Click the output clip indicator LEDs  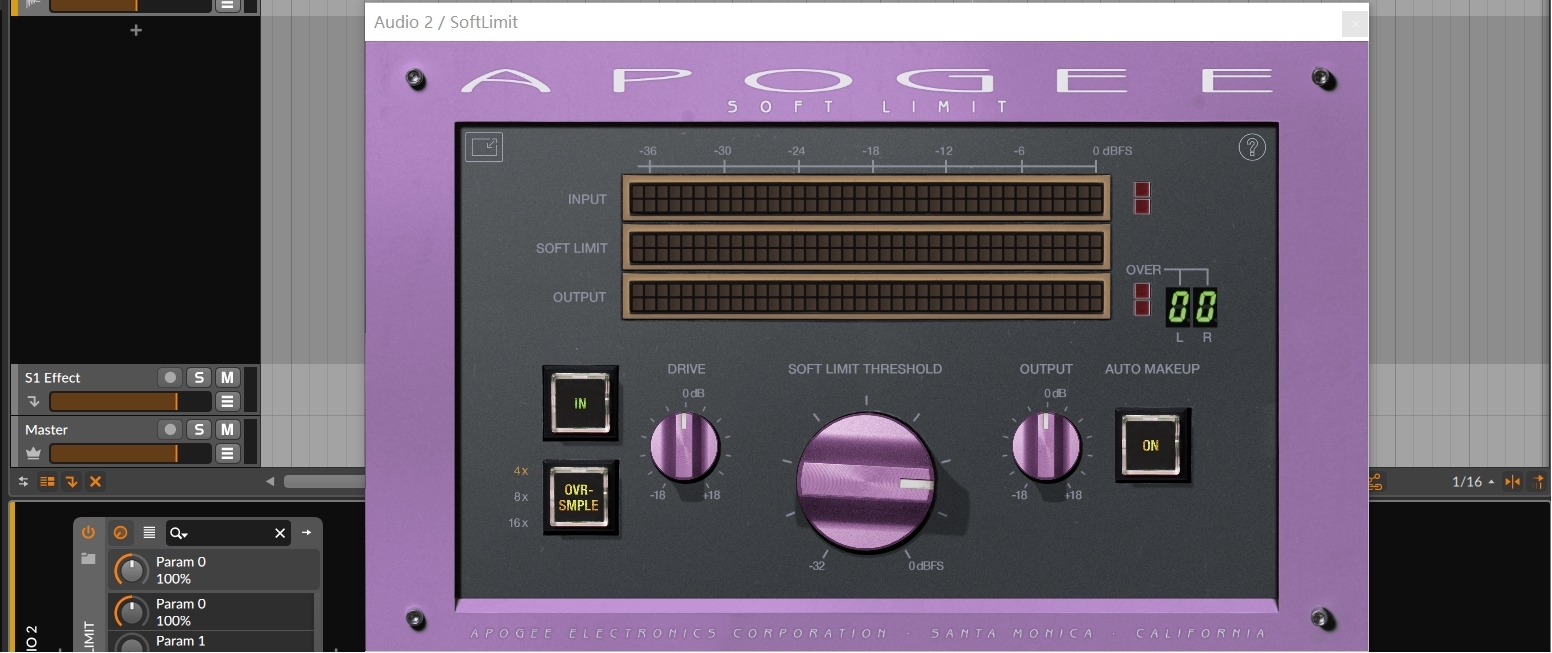(1142, 299)
